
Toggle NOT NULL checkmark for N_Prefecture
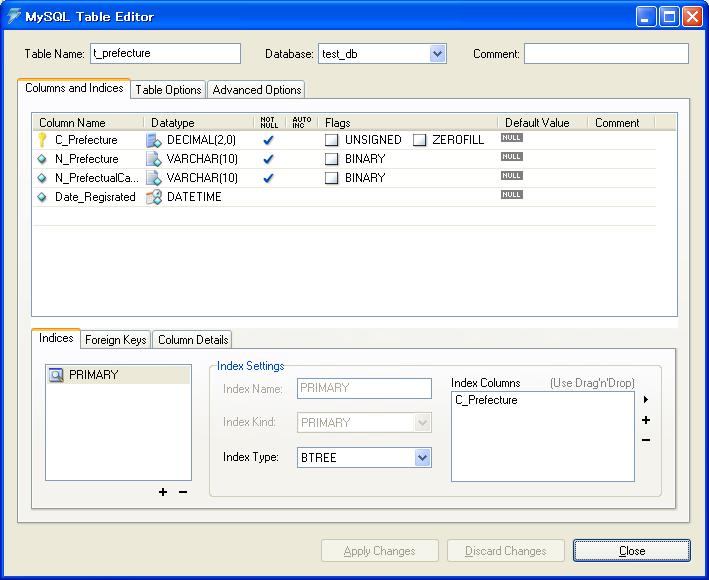click(268, 159)
